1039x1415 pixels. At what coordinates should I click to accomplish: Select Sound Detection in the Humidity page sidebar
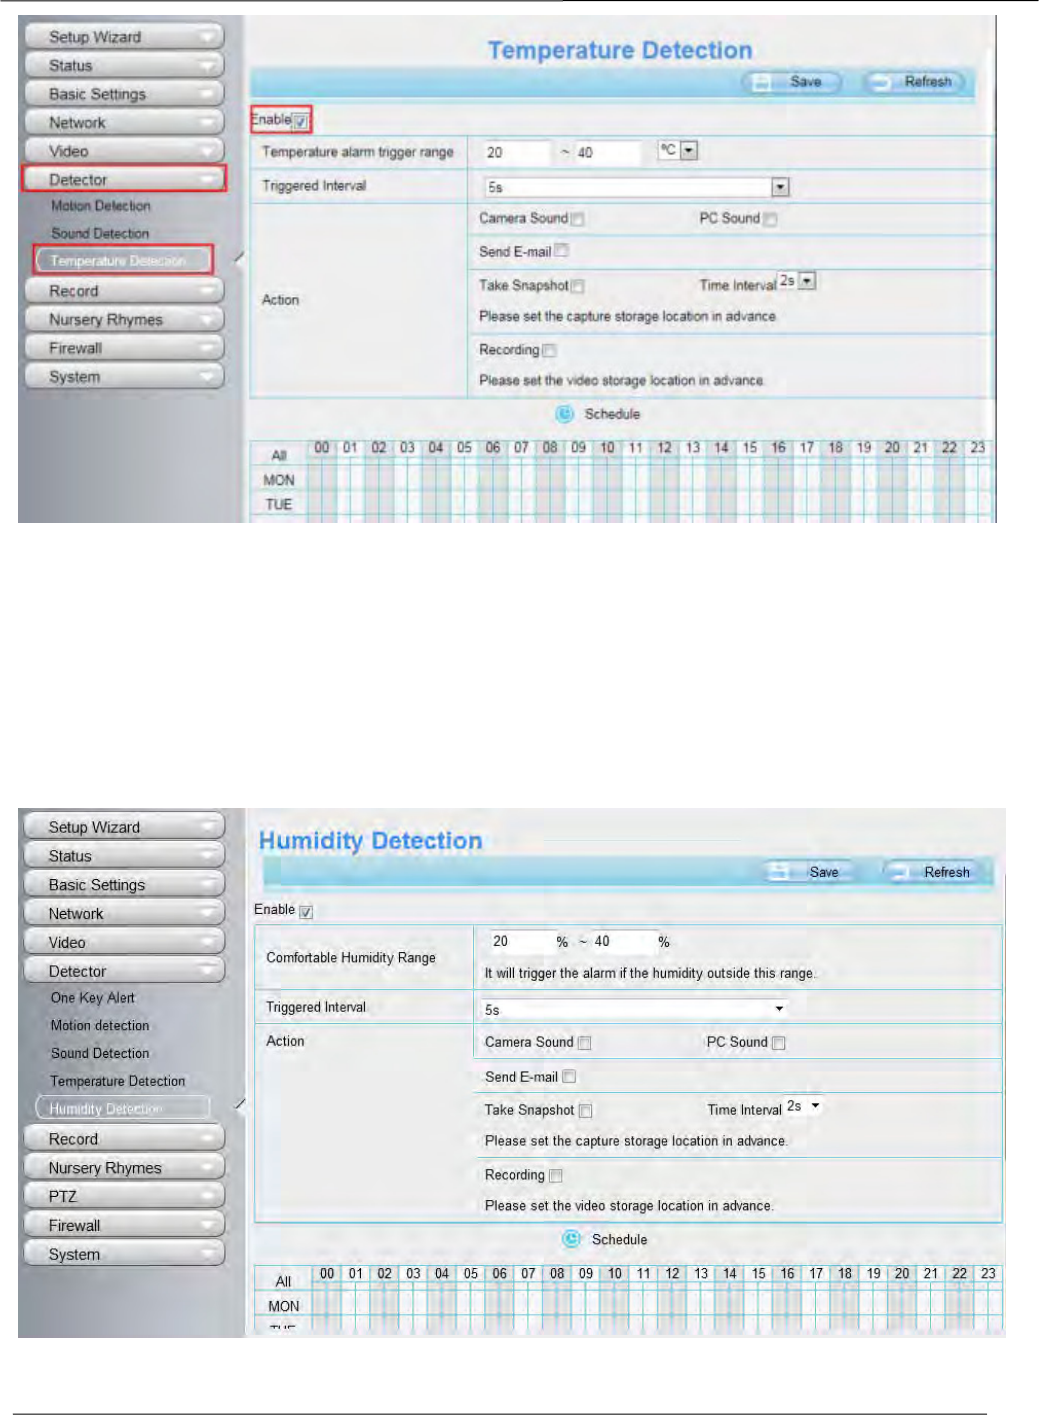point(100,1053)
